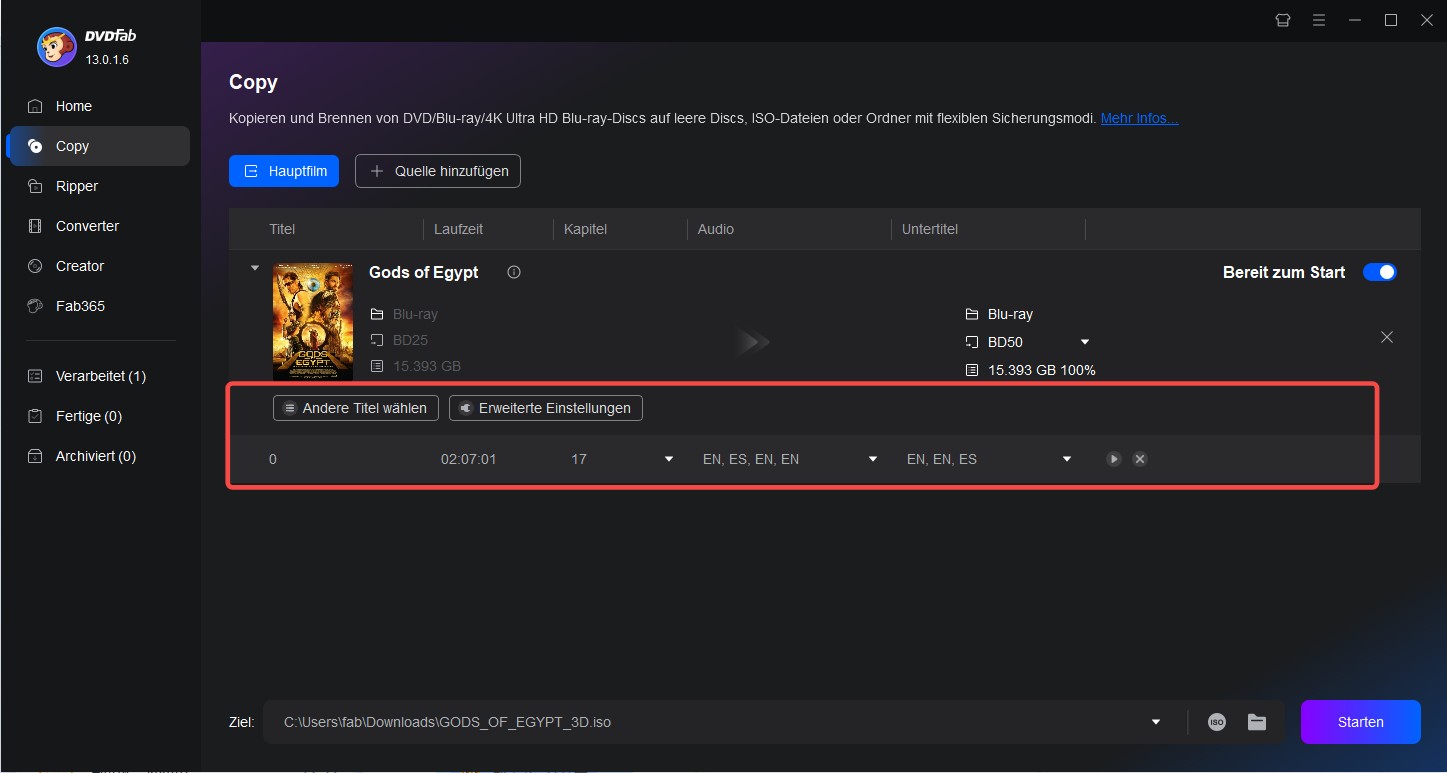Click the Laufzeit column header
1447x773 pixels.
(x=458, y=229)
